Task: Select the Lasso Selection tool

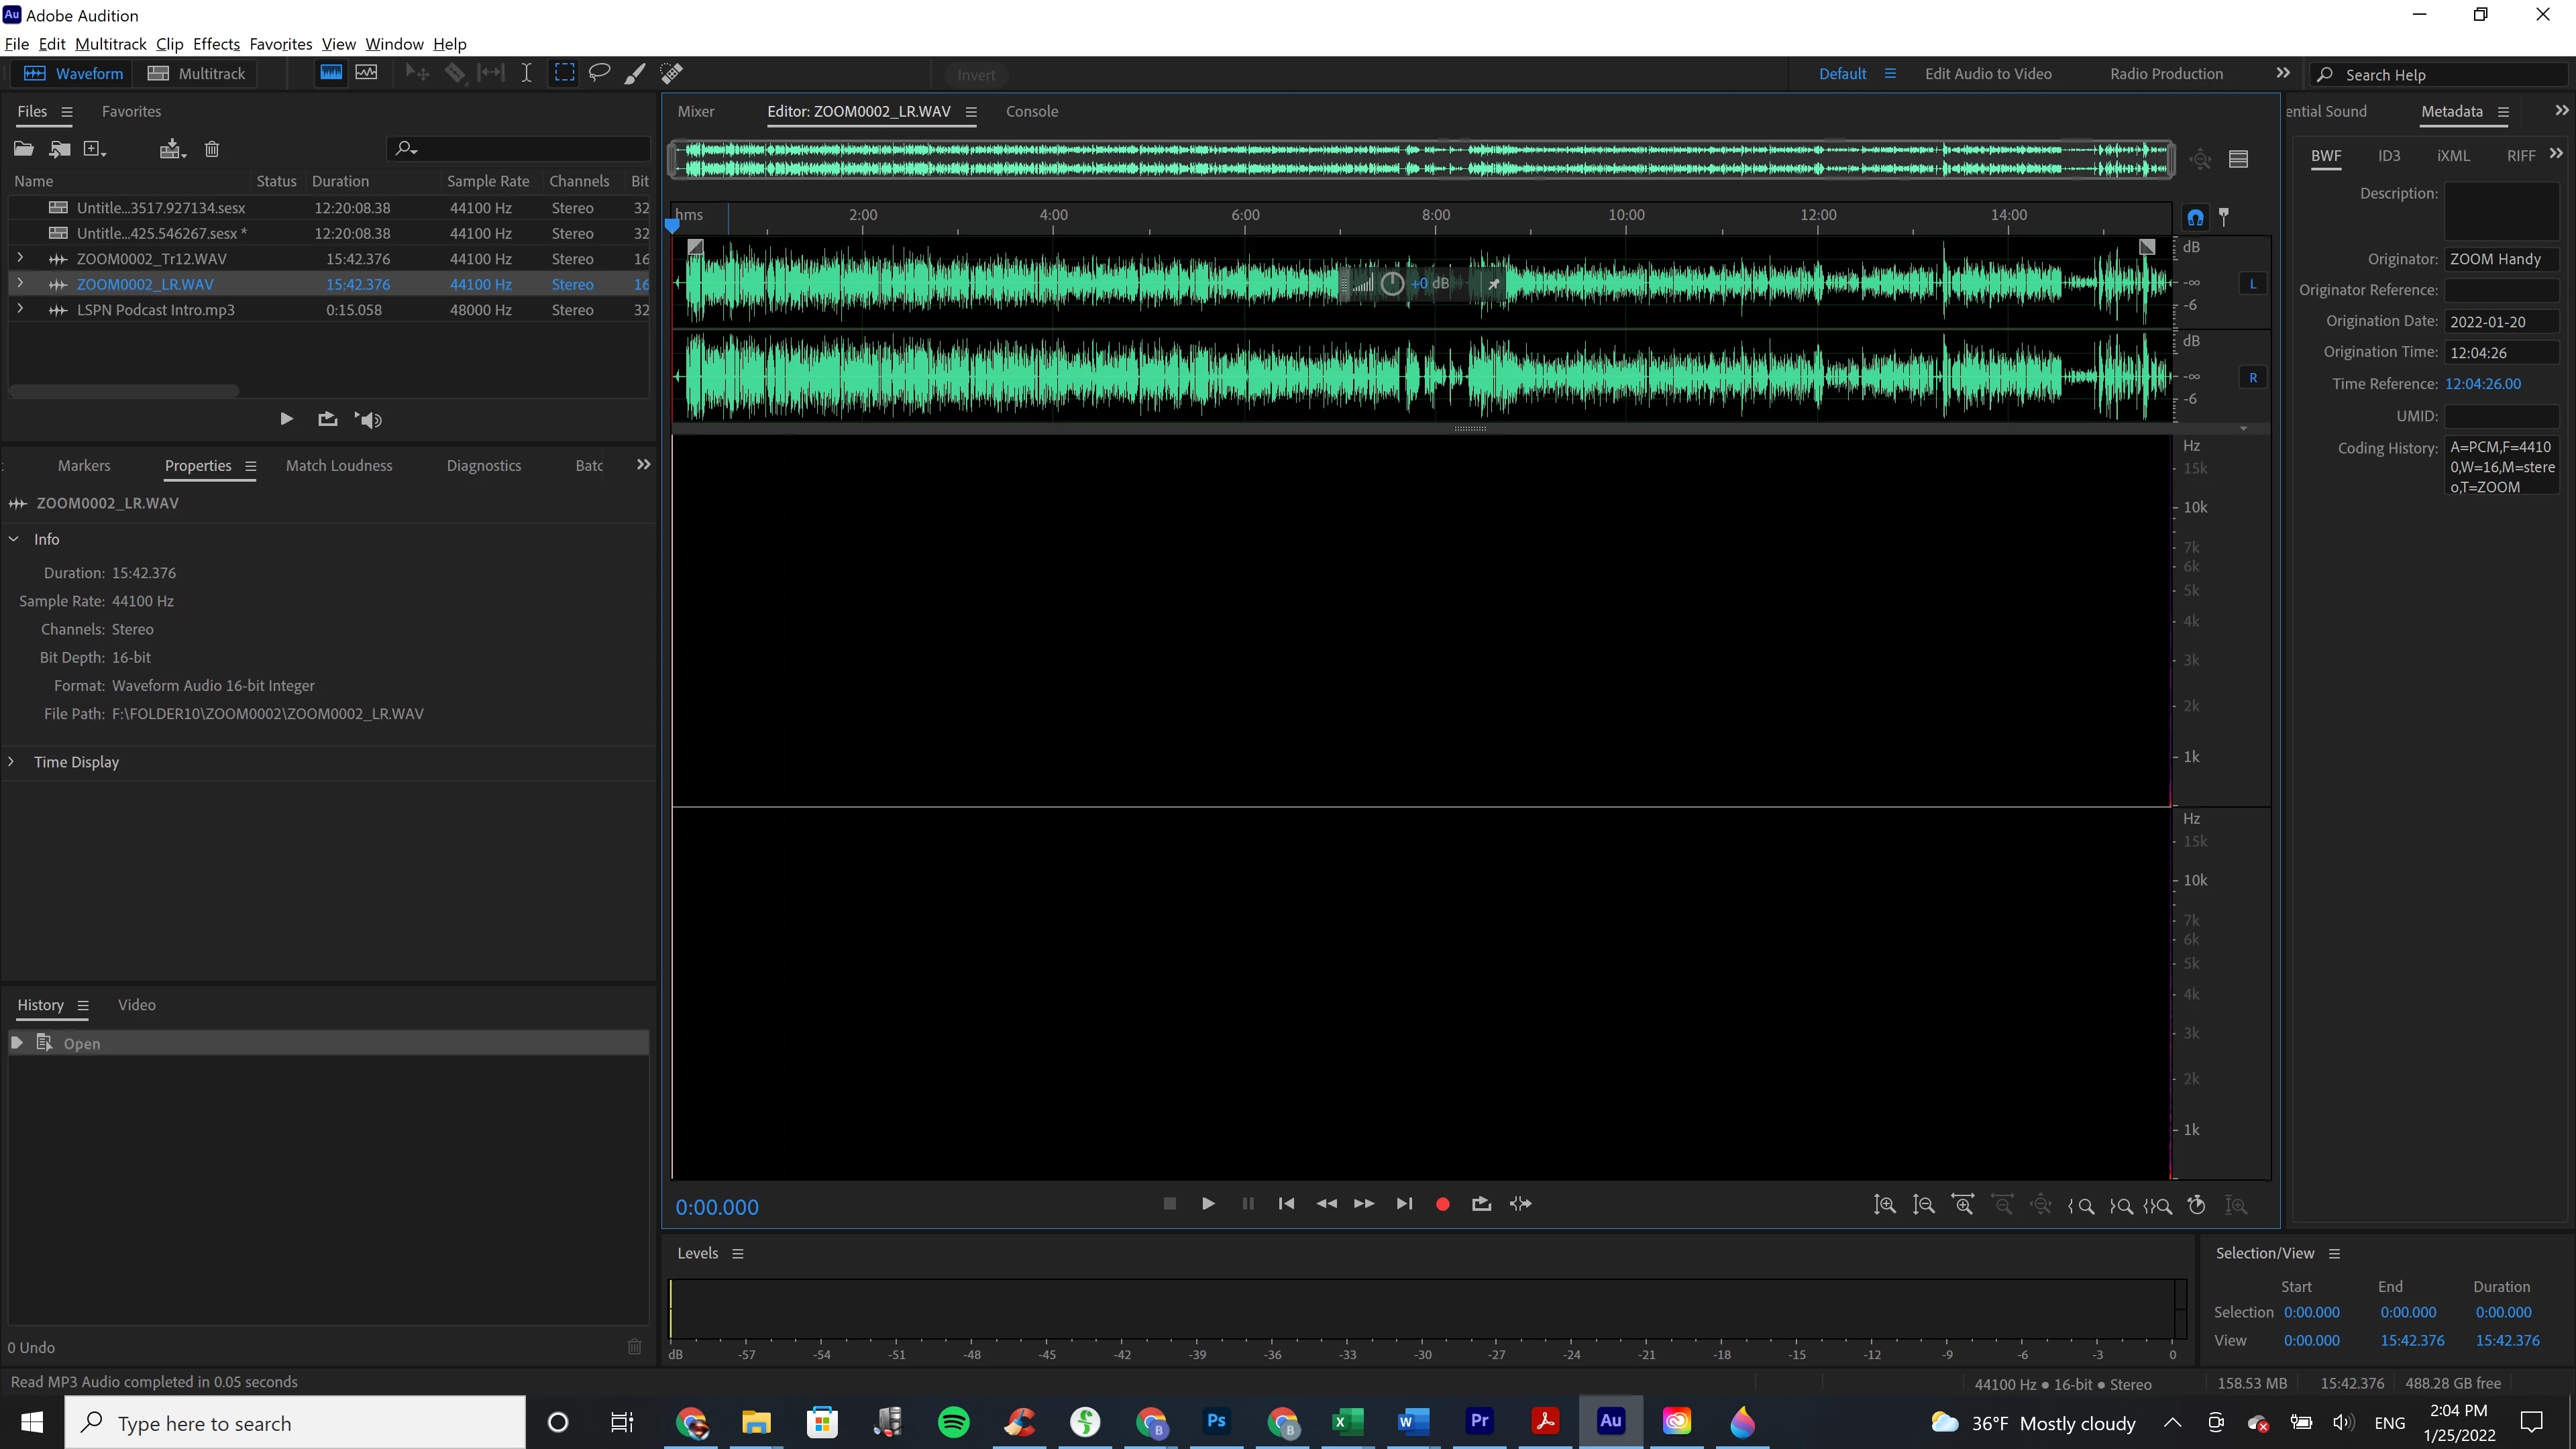Action: (599, 73)
